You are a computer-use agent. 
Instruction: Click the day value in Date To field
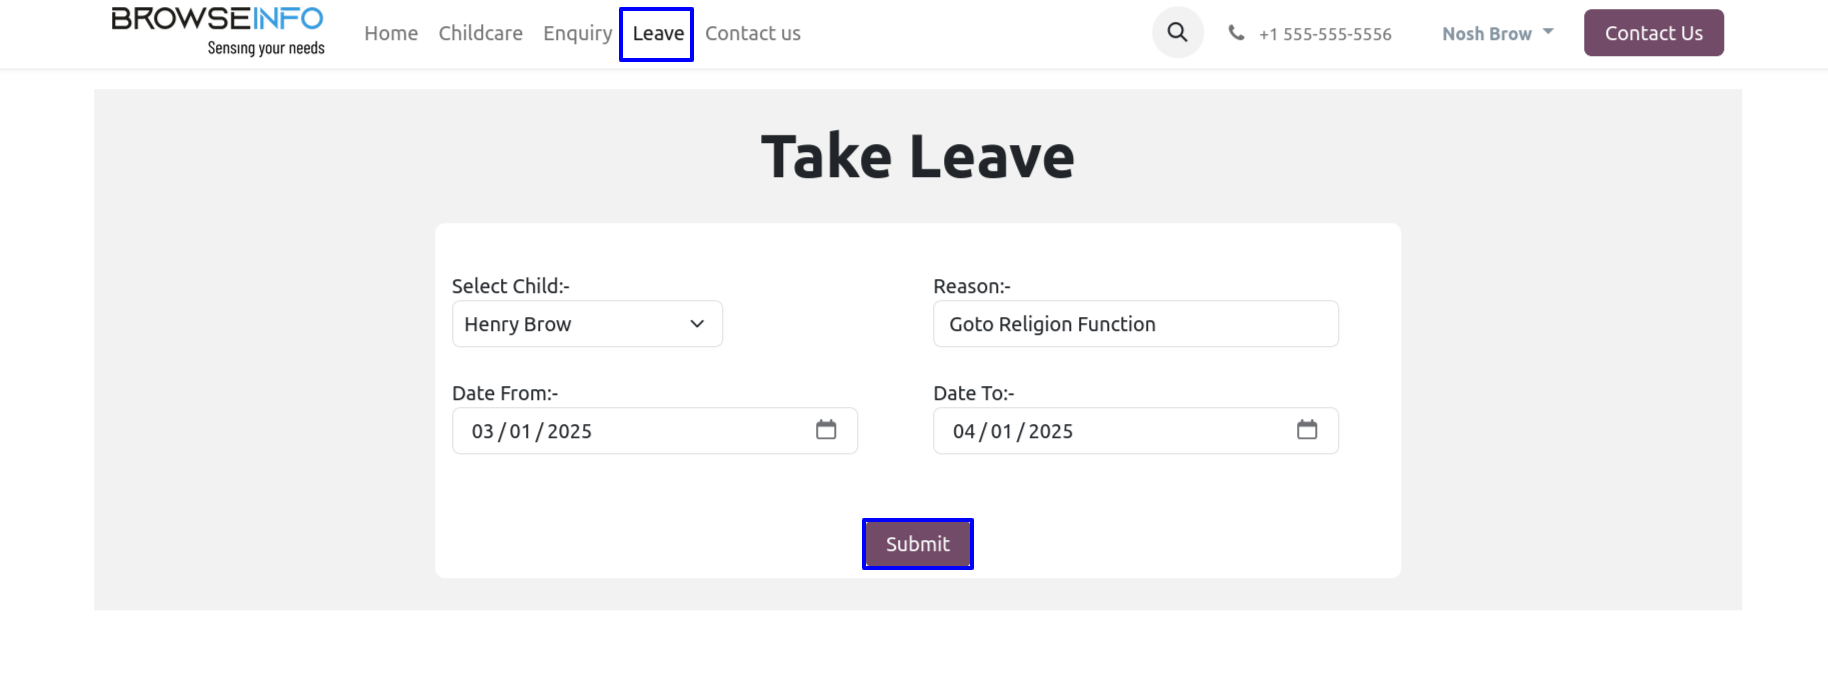(x=1002, y=431)
